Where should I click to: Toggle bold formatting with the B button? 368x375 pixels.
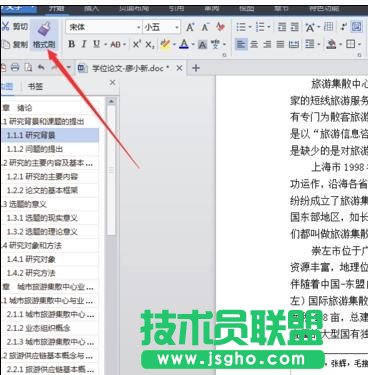click(71, 44)
